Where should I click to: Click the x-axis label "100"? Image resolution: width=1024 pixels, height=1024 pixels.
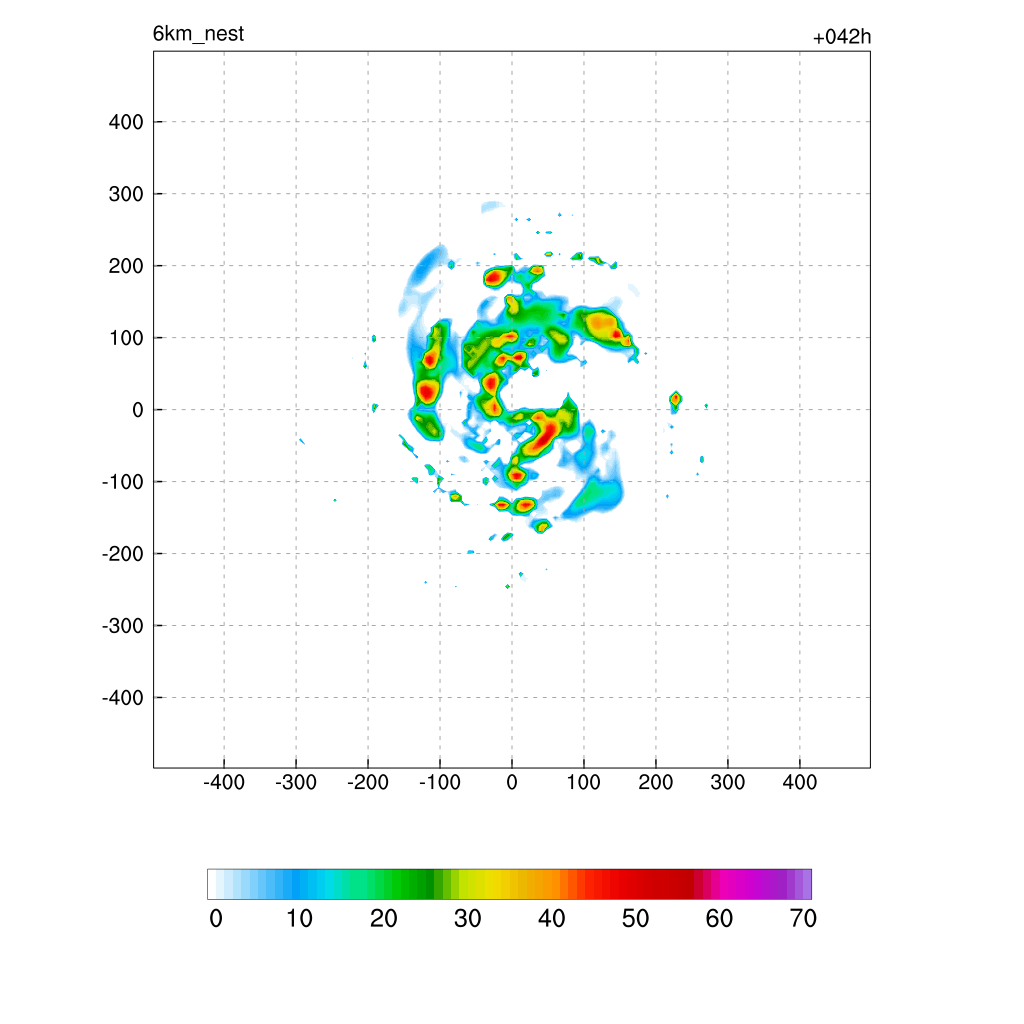click(x=583, y=782)
